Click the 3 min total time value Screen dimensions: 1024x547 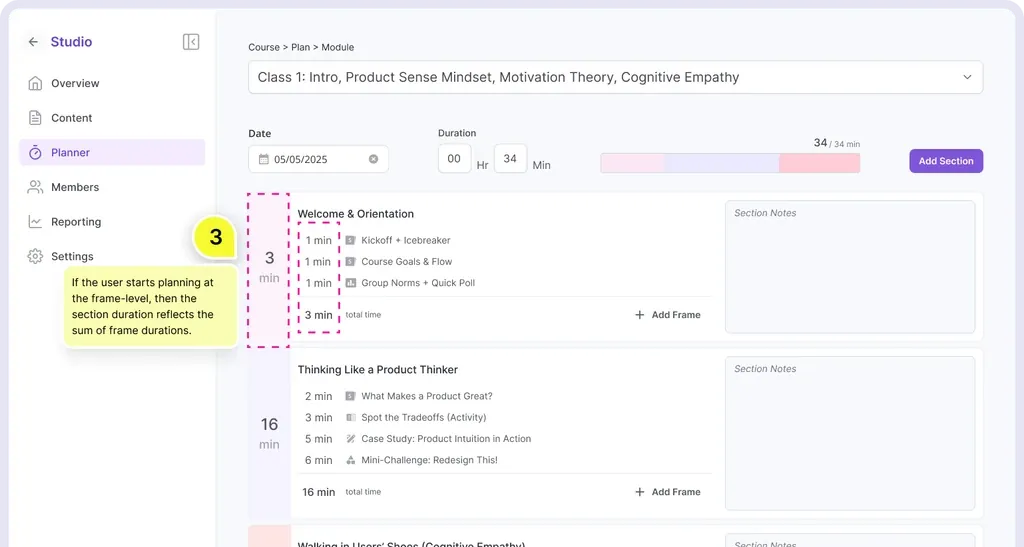(318, 315)
